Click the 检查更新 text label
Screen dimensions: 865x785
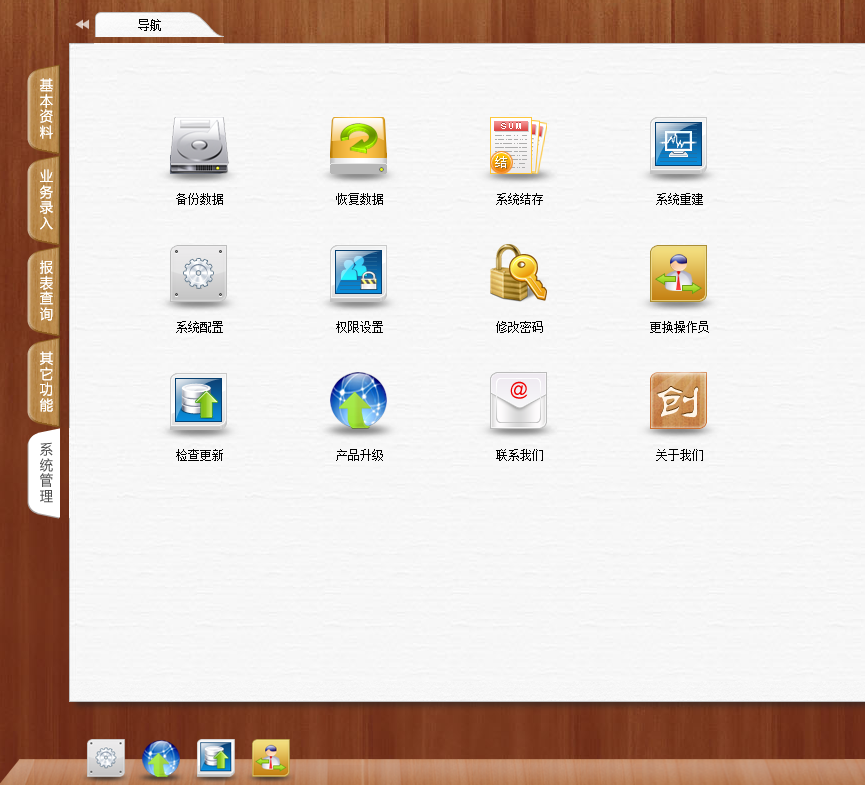[199, 455]
